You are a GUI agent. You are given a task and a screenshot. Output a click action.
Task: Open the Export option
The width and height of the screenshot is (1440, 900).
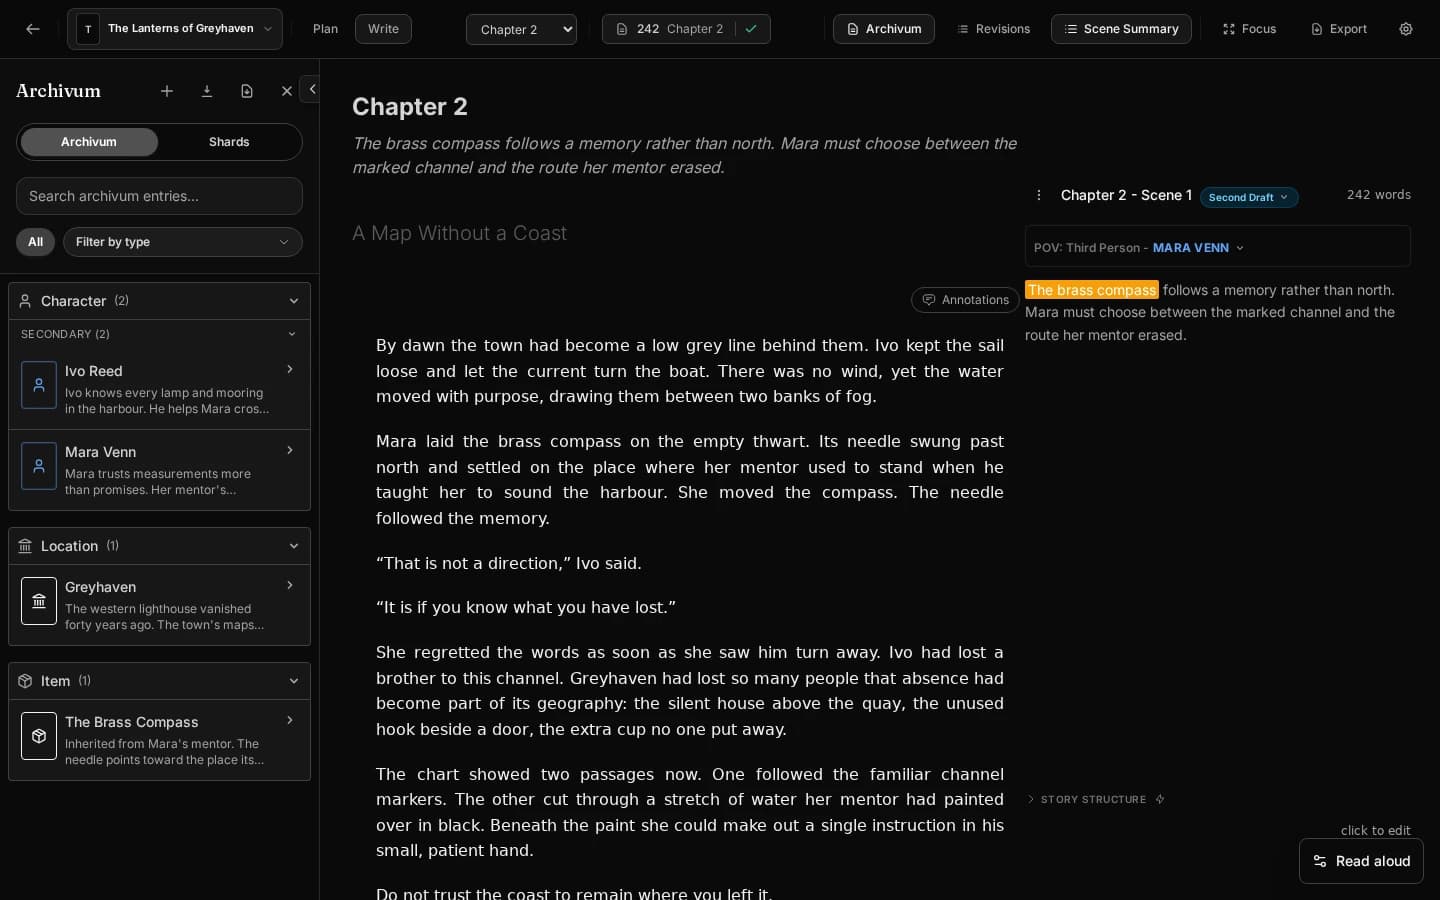1338,29
